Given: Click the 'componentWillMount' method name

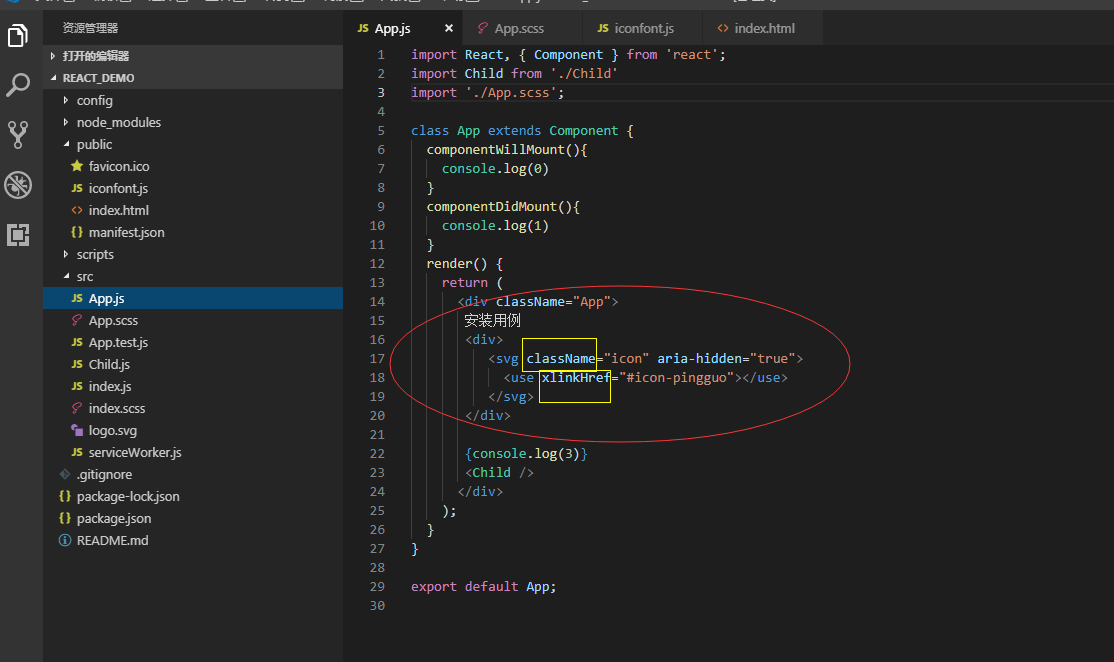Looking at the screenshot, I should [x=495, y=149].
